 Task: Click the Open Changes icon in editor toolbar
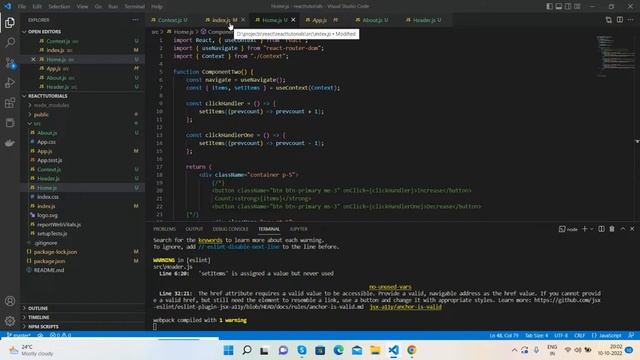(x=609, y=20)
